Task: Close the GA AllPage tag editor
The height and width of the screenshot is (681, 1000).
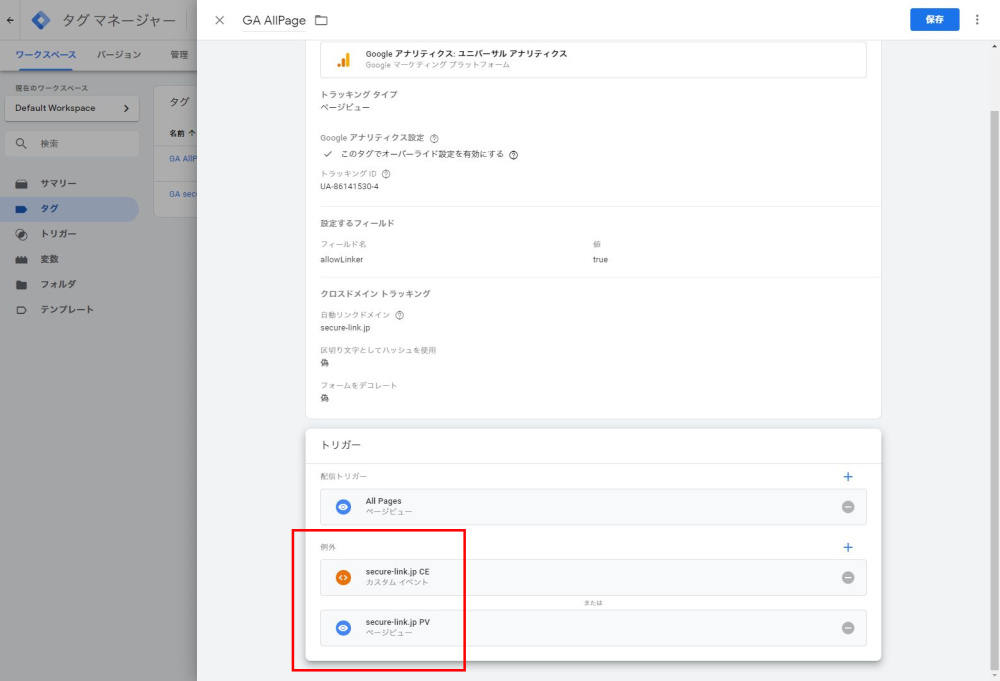Action: 220,20
